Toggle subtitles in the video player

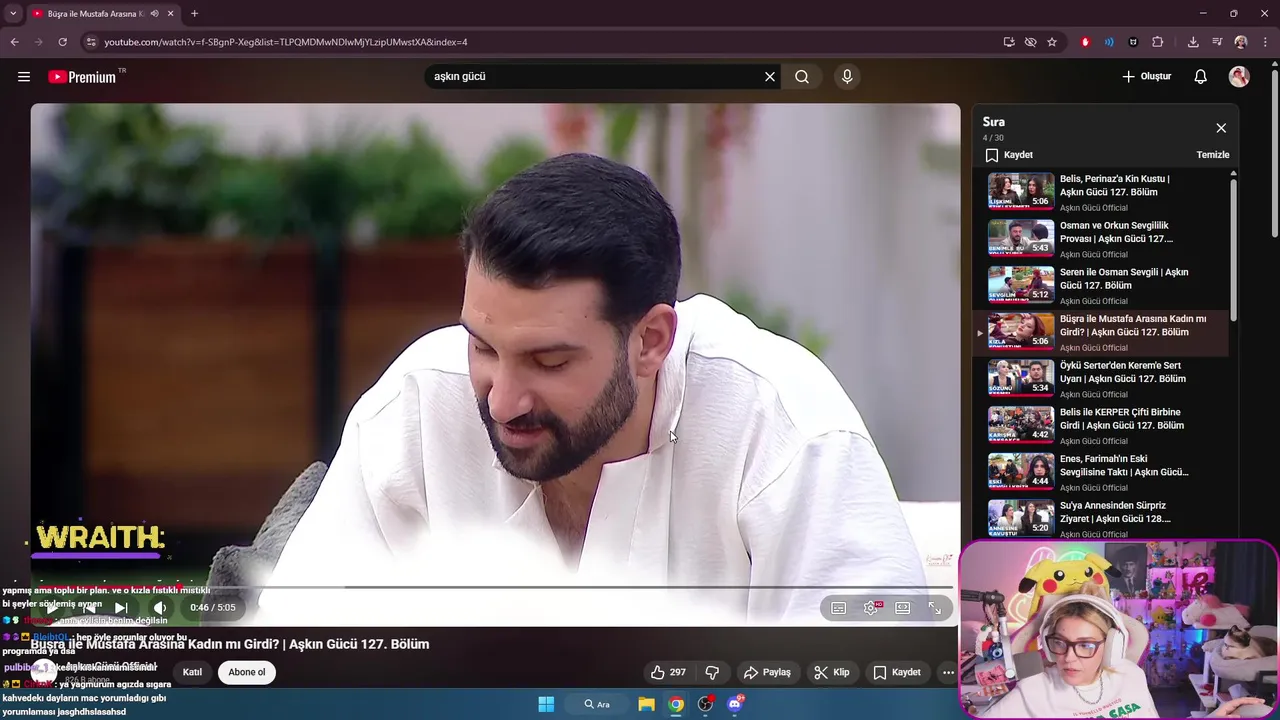839,608
